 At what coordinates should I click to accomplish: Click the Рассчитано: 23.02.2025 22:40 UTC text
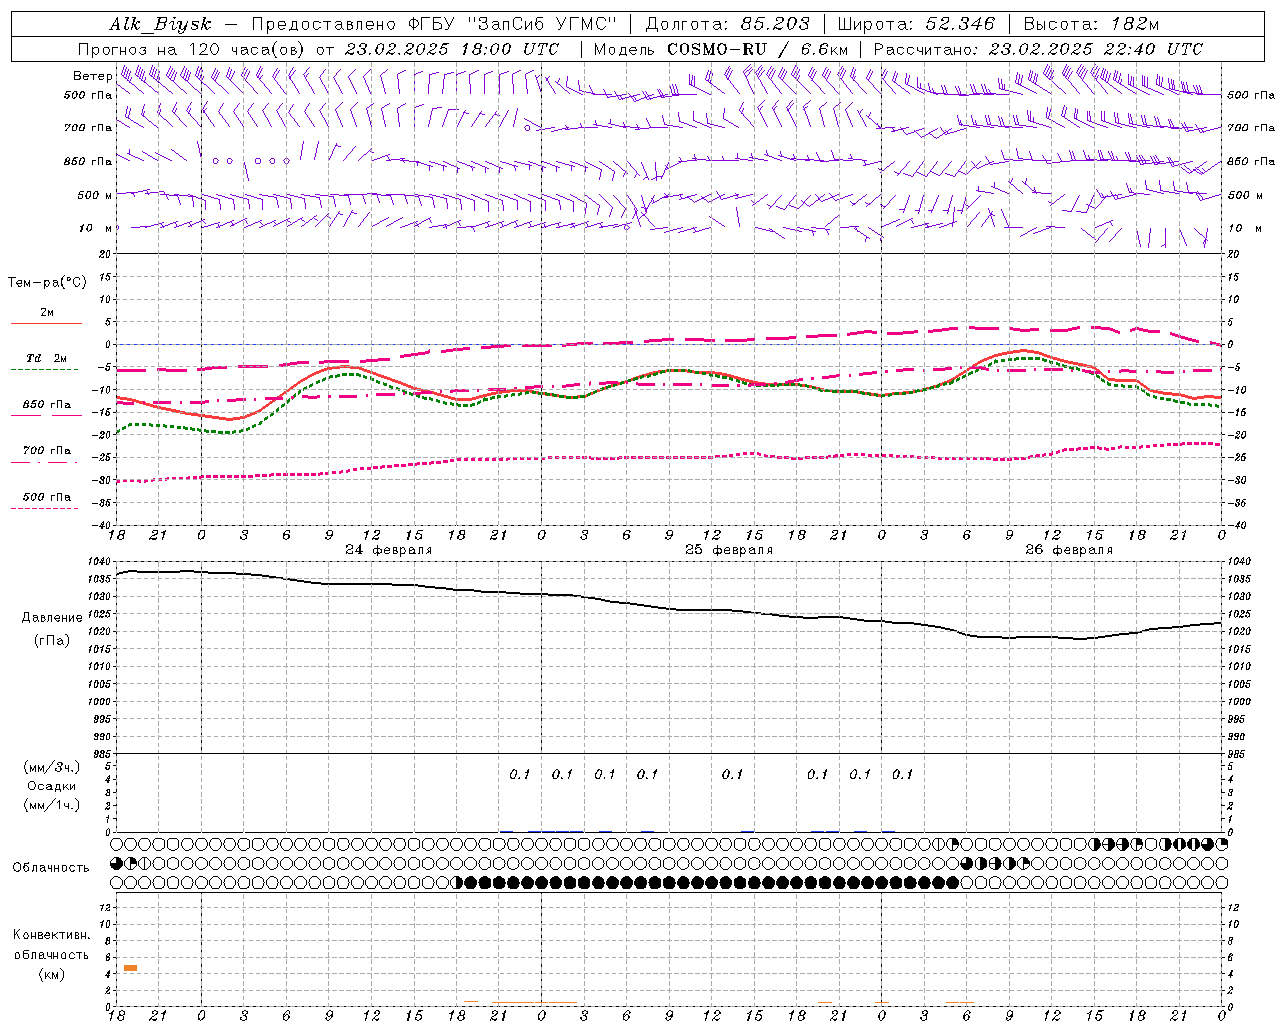click(1038, 49)
